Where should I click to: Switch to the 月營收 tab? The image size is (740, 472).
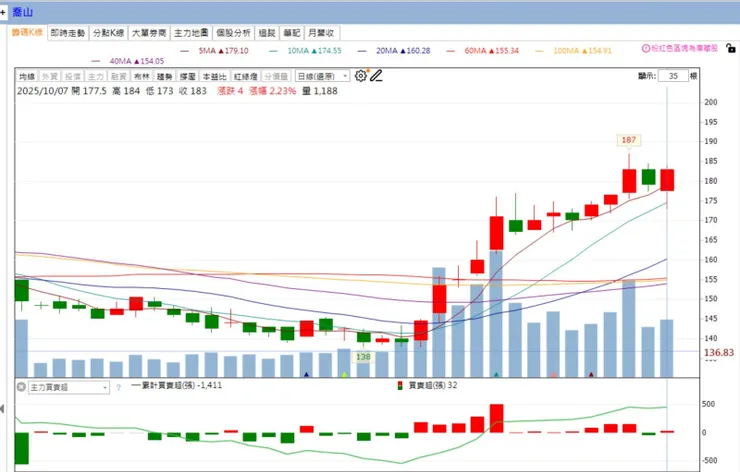click(321, 33)
